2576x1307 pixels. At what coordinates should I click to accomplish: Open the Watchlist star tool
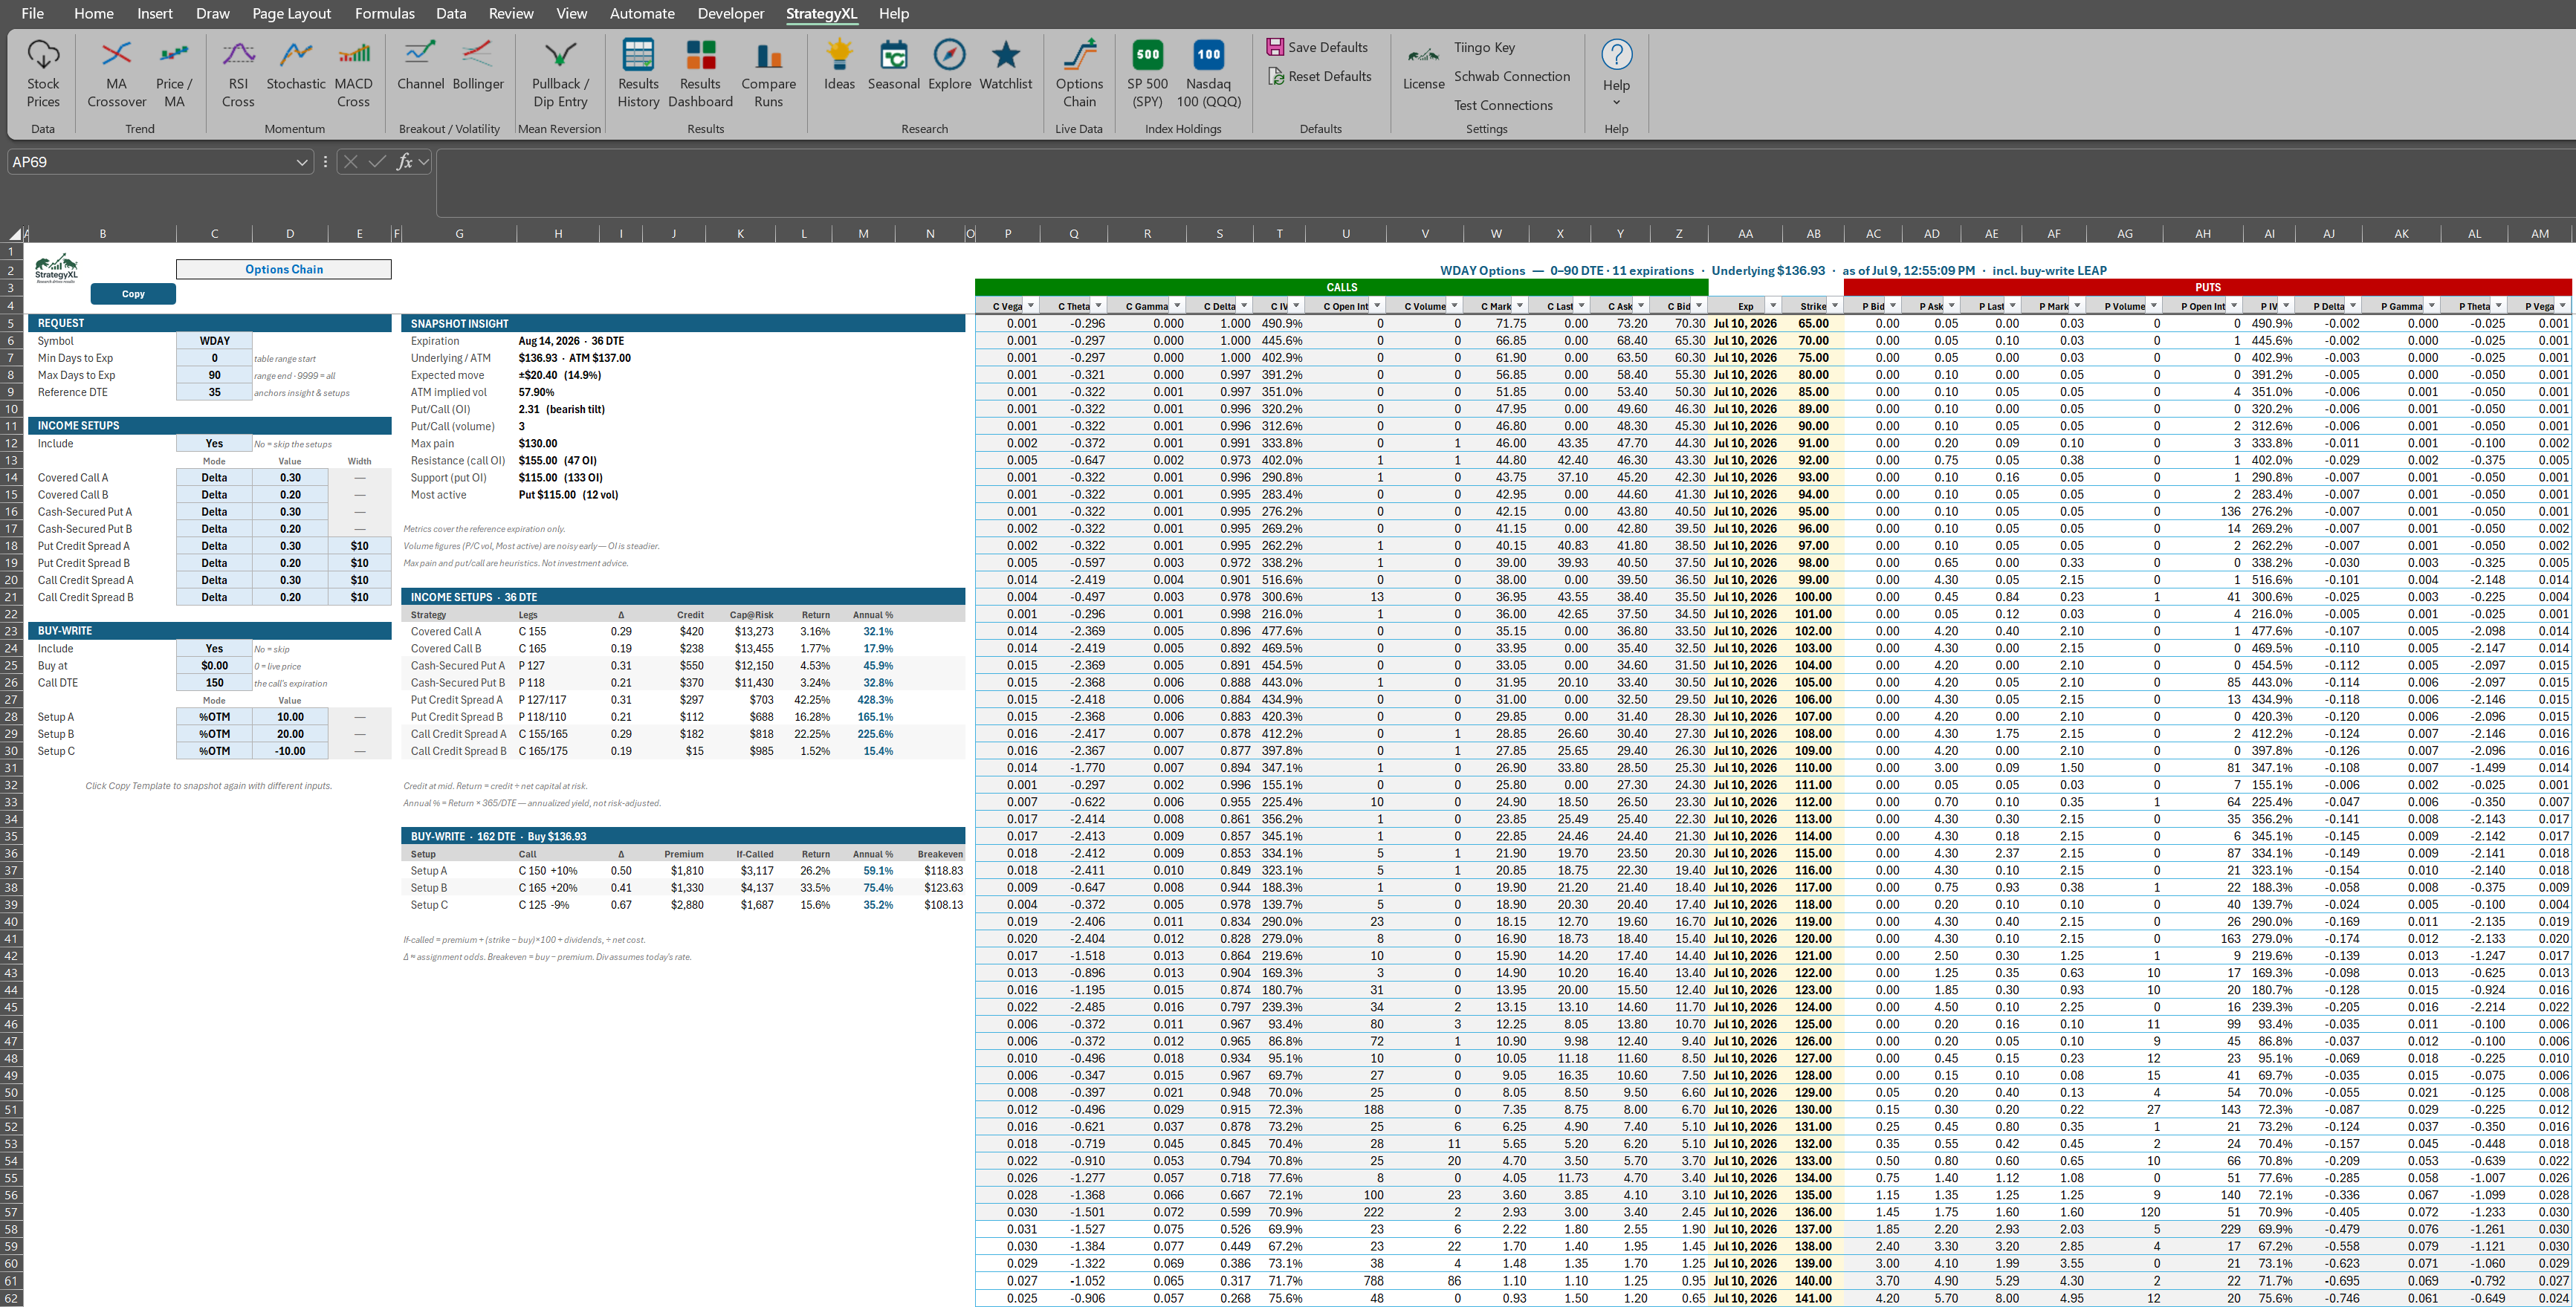[1005, 66]
